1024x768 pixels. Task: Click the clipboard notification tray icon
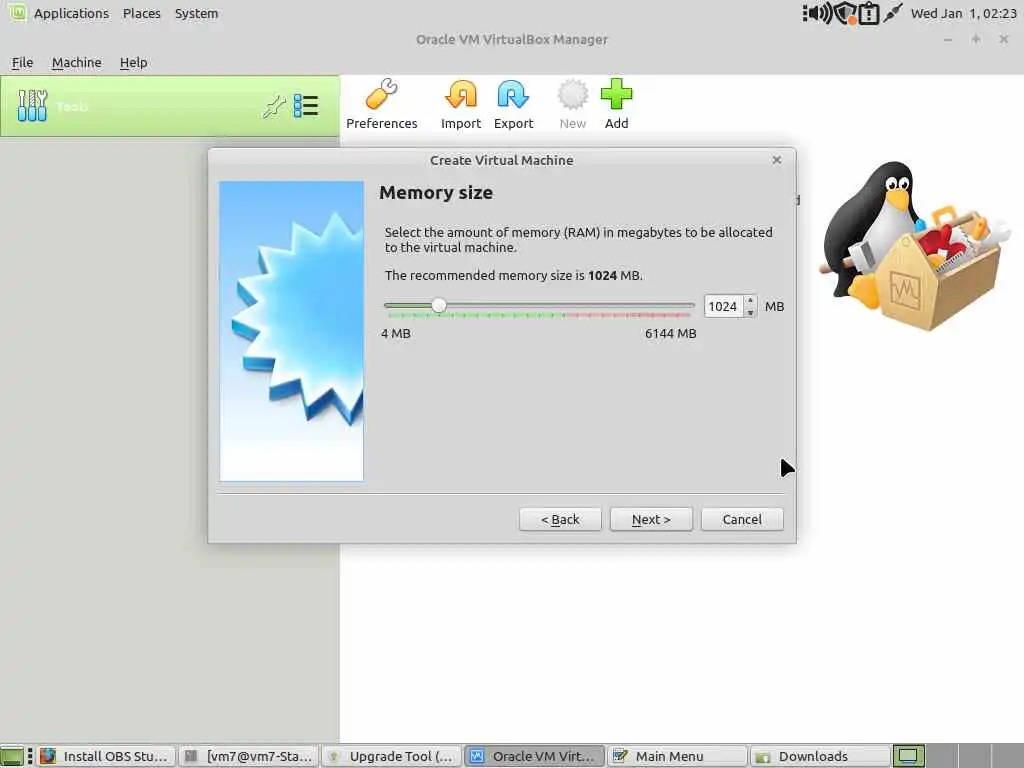coord(869,13)
